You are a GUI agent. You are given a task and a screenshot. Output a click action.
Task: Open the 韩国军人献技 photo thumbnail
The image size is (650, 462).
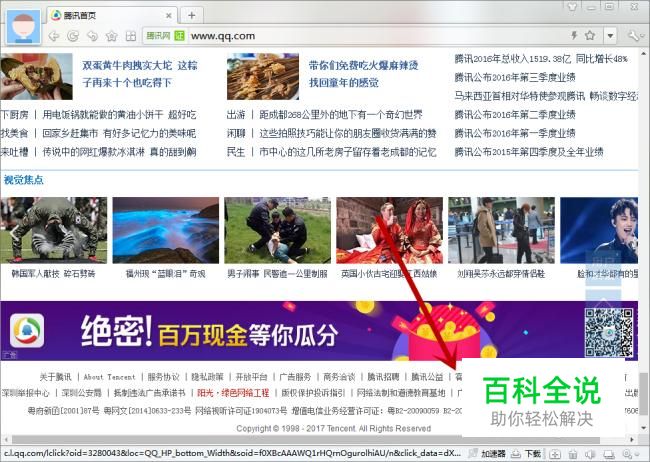53,230
